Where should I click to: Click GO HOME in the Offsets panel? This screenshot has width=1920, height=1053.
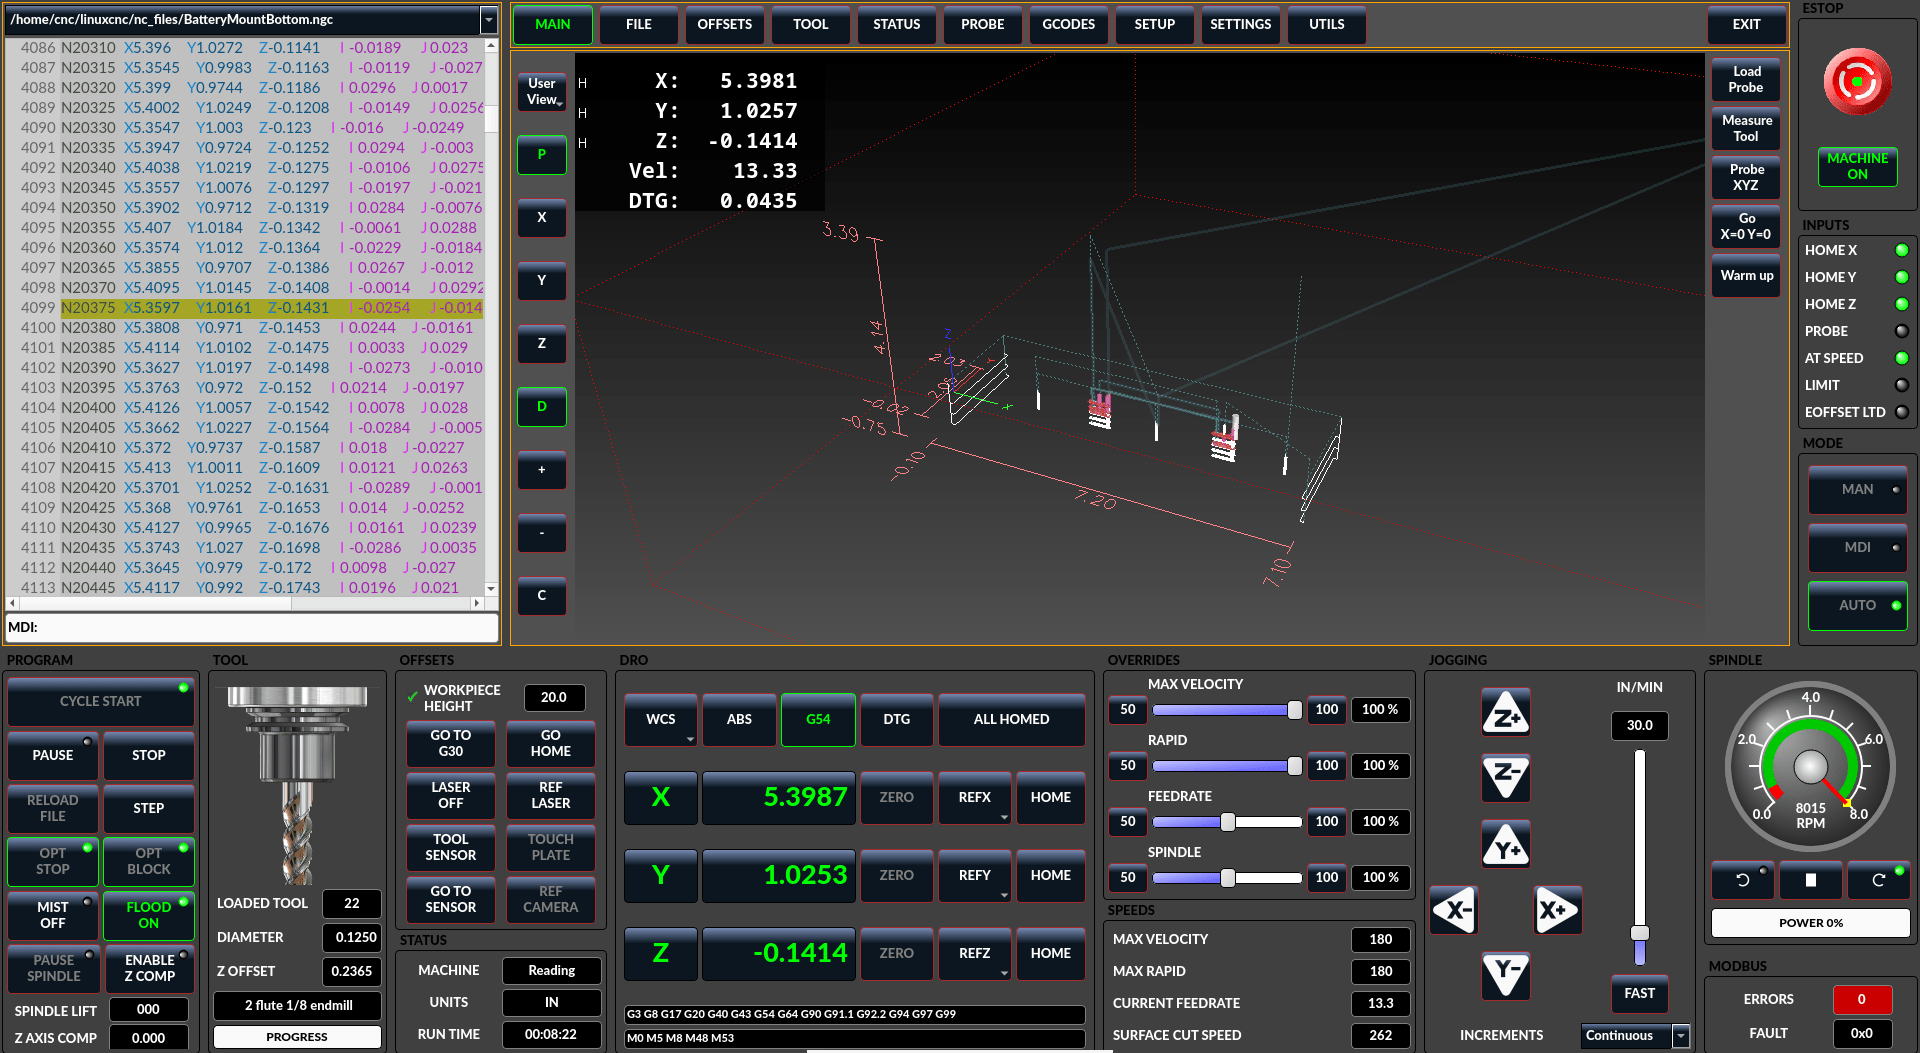550,744
